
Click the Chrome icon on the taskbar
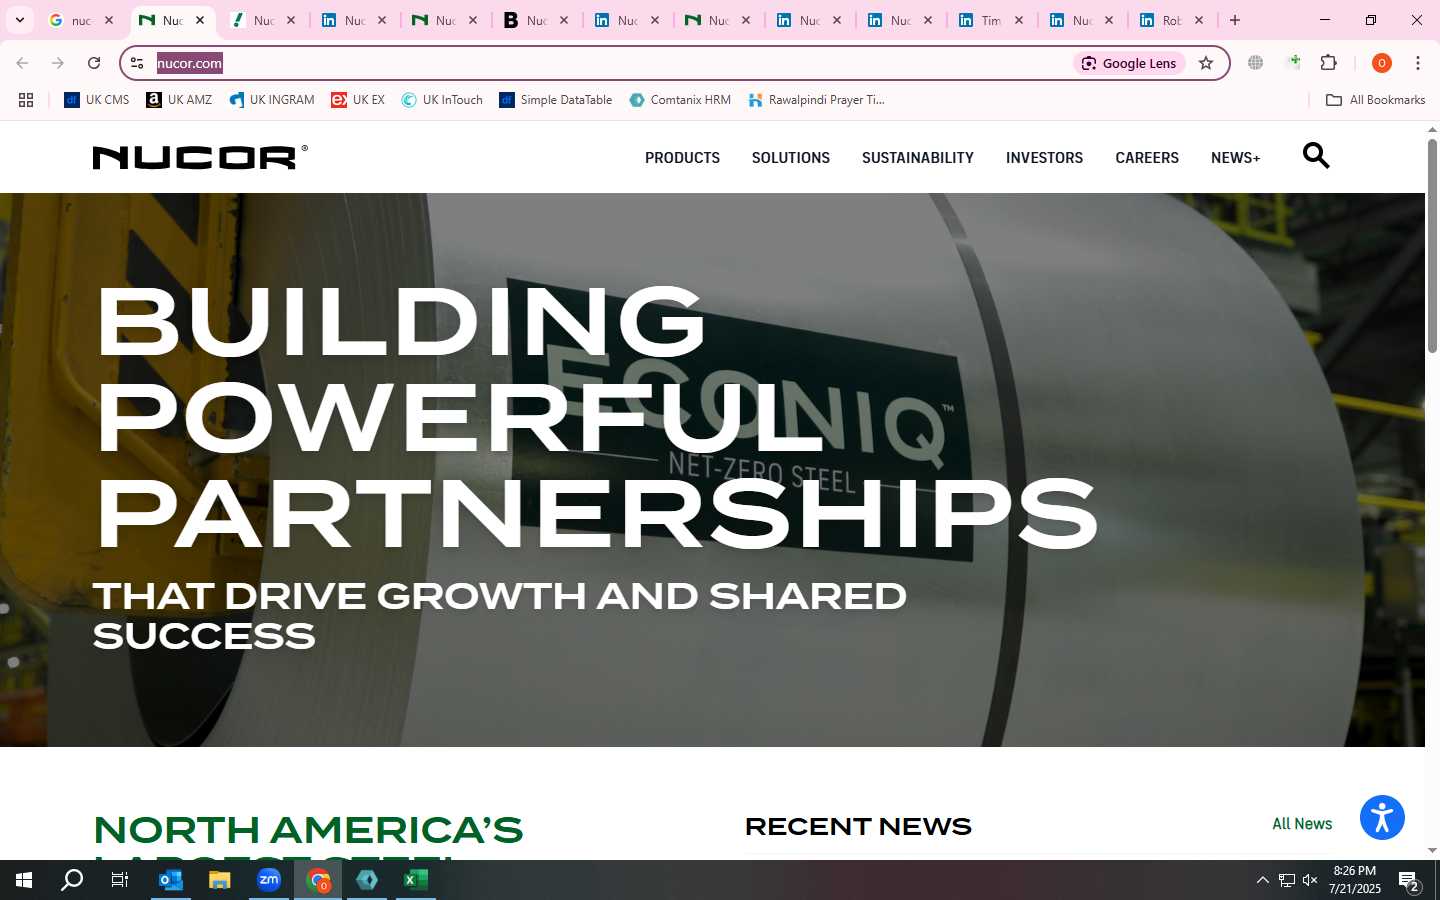(318, 880)
